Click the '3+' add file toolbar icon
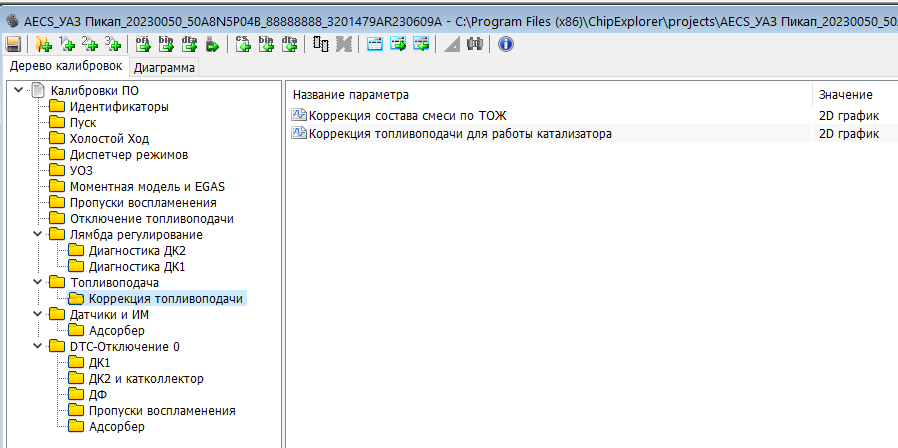The image size is (898, 448). click(113, 44)
